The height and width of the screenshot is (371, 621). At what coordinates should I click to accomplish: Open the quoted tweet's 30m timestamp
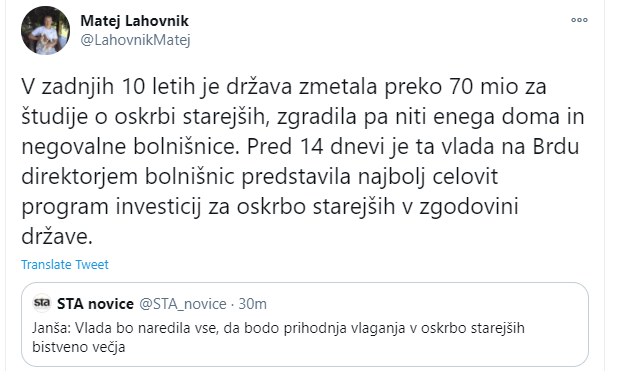(x=253, y=304)
